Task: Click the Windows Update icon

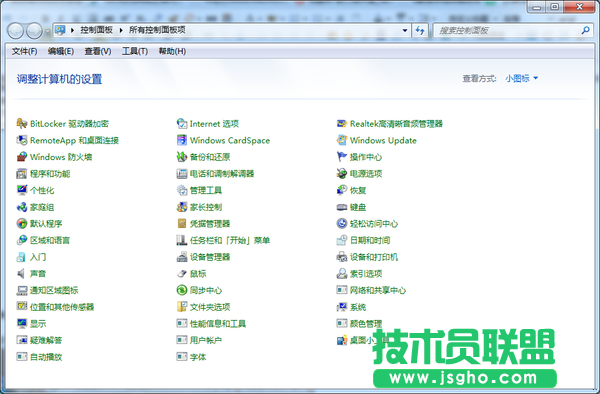Action: click(x=342, y=140)
